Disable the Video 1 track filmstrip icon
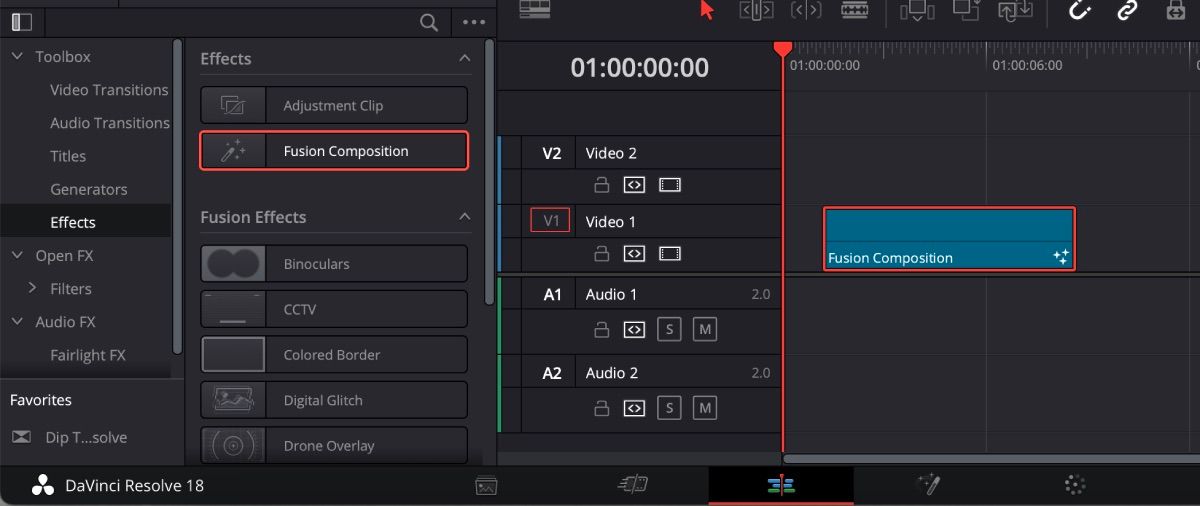Image resolution: width=1200 pixels, height=506 pixels. click(x=670, y=254)
